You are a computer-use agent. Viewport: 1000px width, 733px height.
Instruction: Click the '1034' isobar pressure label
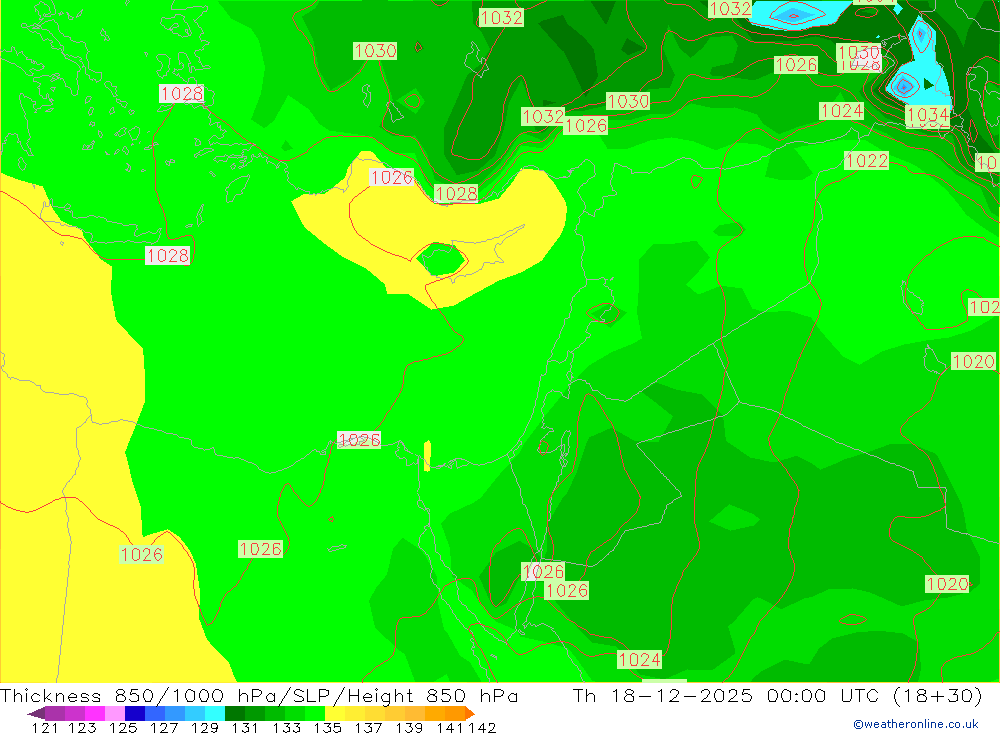(927, 115)
